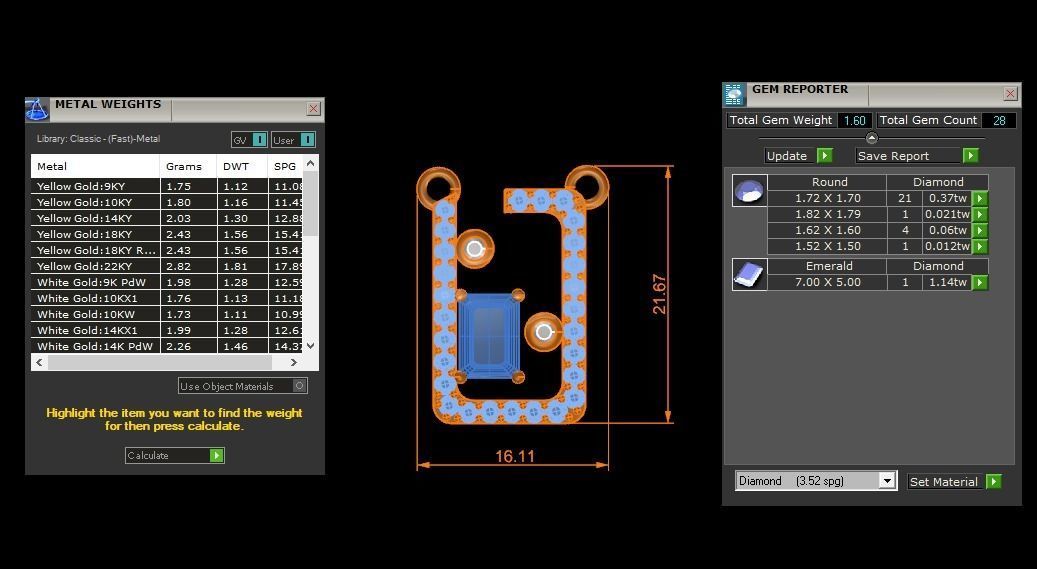This screenshot has height=569, width=1037.
Task: Click the 0.37tw weight cell
Action: [x=948, y=198]
